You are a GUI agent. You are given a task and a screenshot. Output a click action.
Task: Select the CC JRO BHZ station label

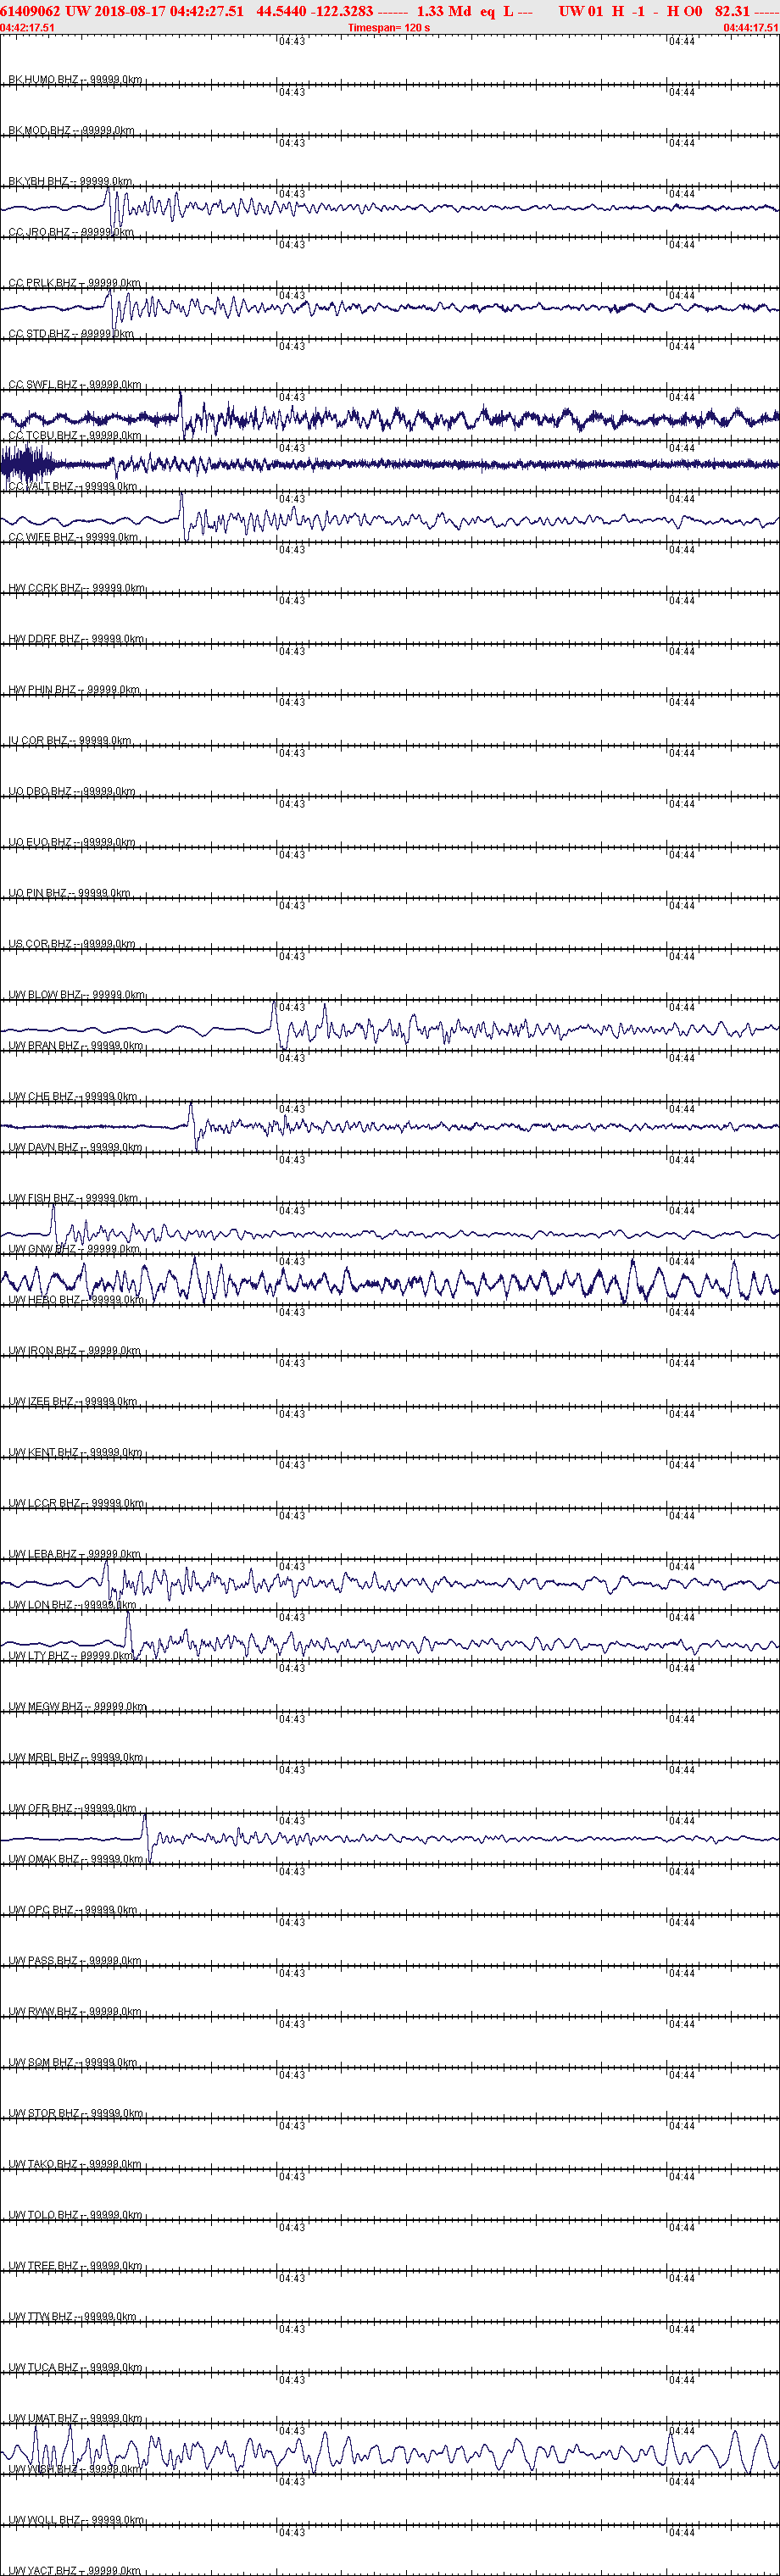tap(71, 232)
